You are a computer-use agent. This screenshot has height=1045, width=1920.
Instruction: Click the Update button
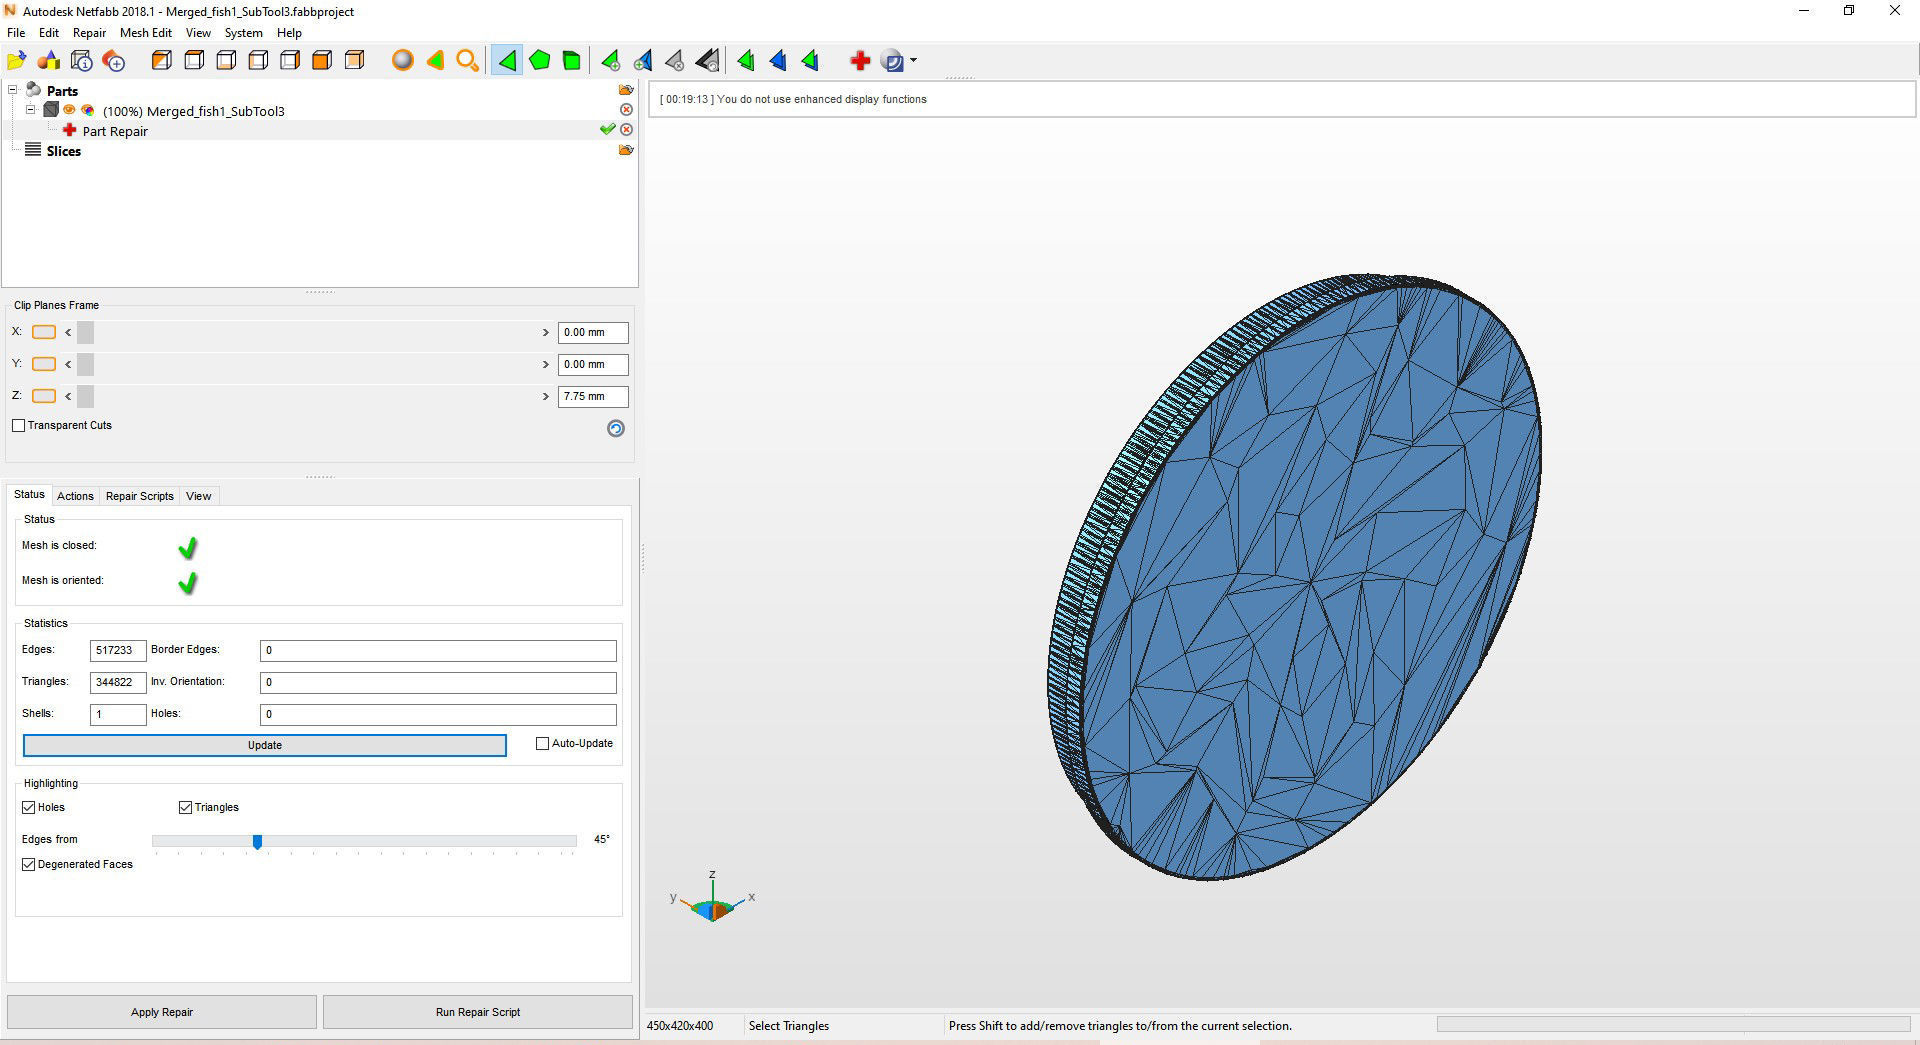tap(265, 745)
